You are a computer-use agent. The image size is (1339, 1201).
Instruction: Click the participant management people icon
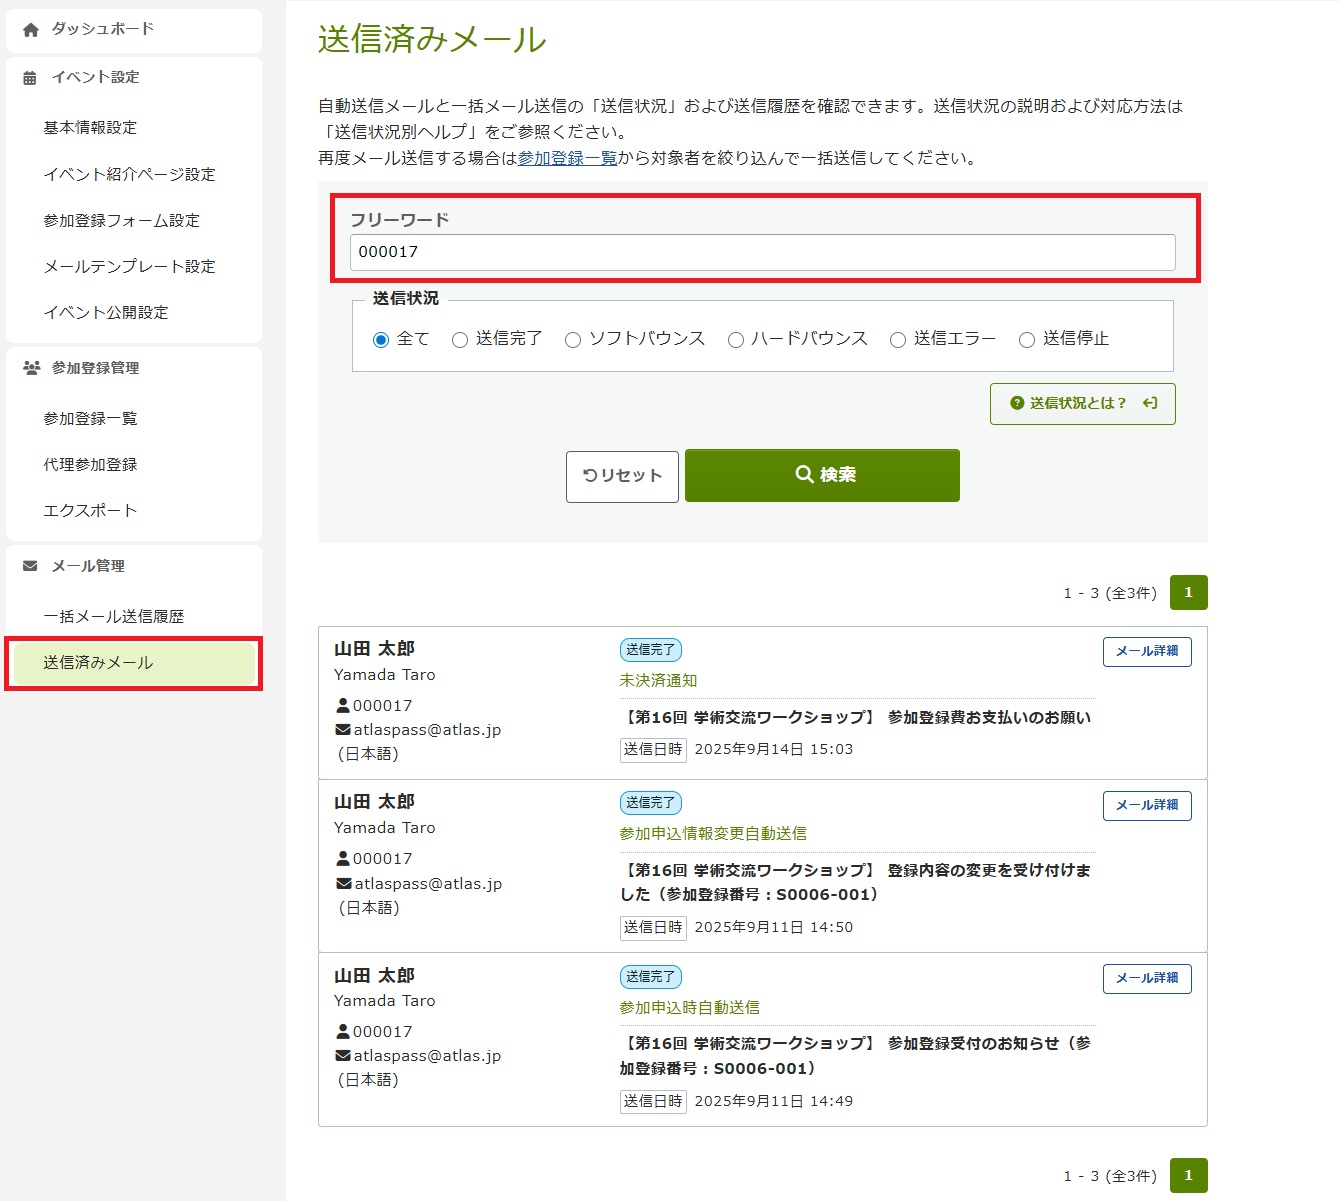[31, 368]
